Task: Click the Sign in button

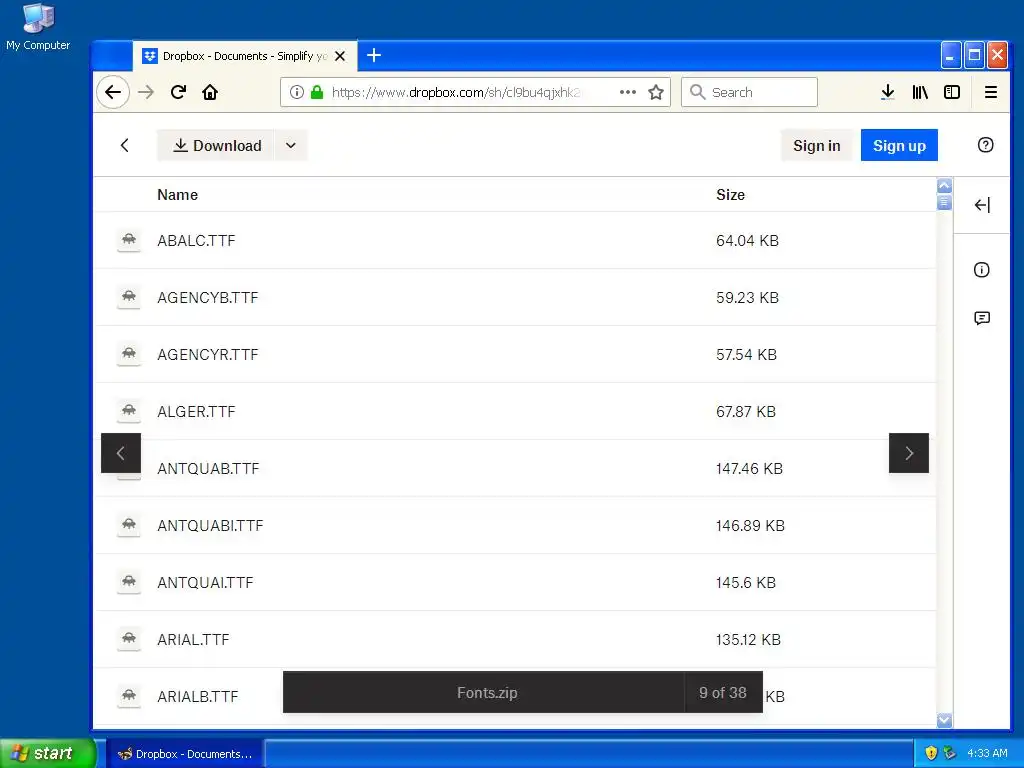Action: coord(816,145)
